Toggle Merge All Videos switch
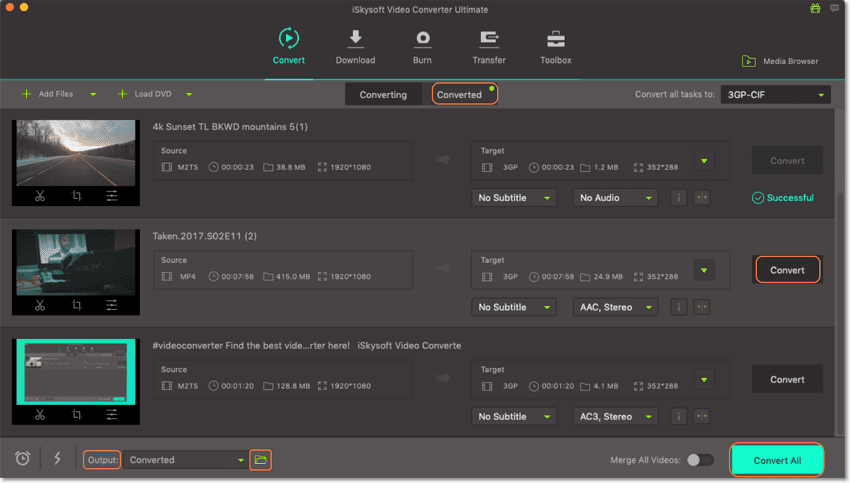Viewport: 850px width, 483px height. (x=700, y=460)
